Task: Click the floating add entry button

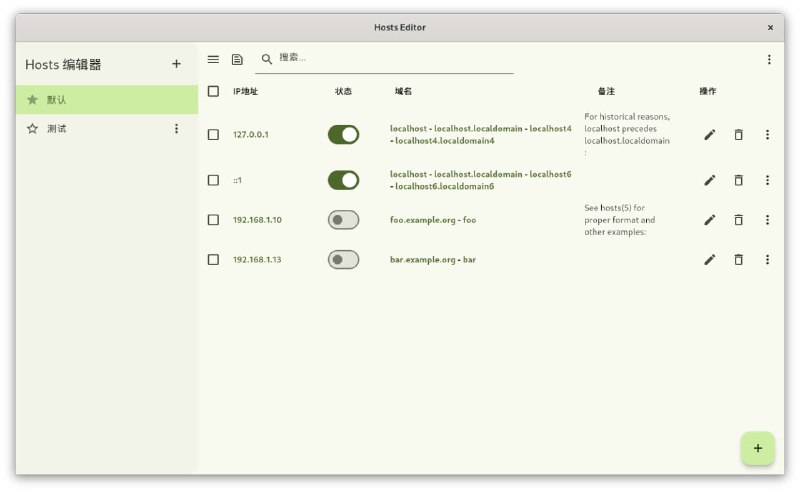Action: tap(757, 448)
